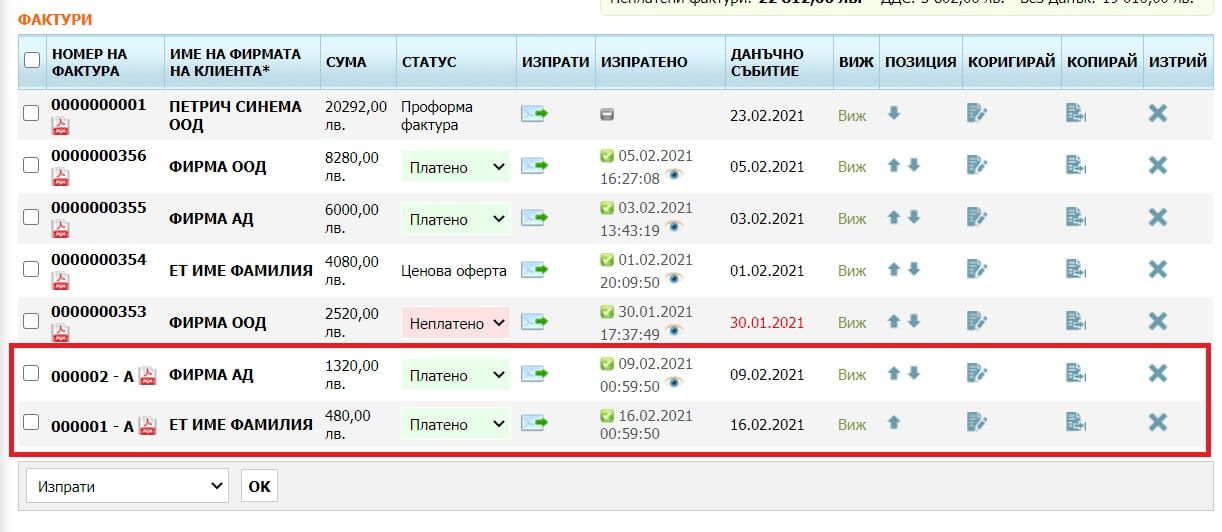Move invoice 0000000354 down with the down arrow
Screen dimensions: 1222x532
click(913, 269)
